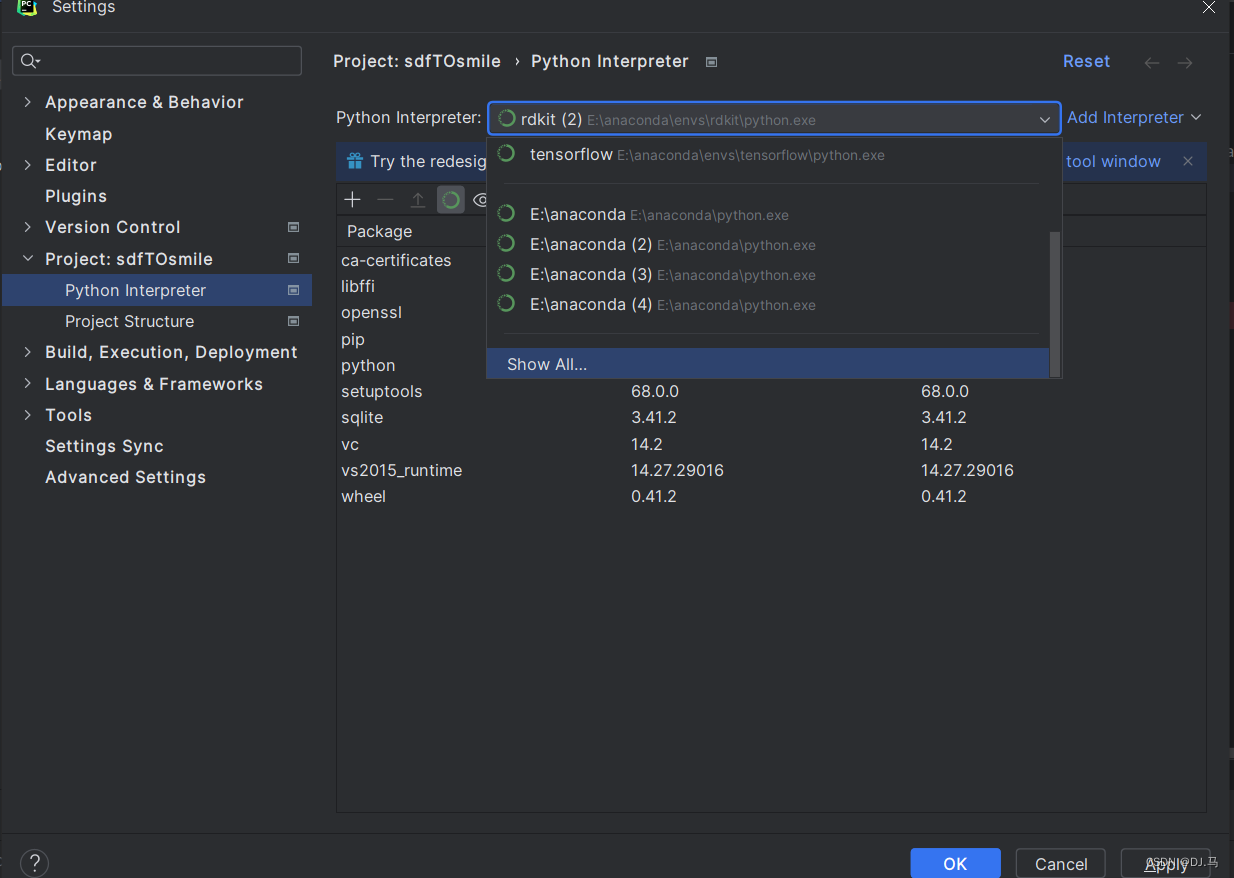Click the upgrade package arrow icon
Image resolution: width=1234 pixels, height=878 pixels.
(418, 200)
